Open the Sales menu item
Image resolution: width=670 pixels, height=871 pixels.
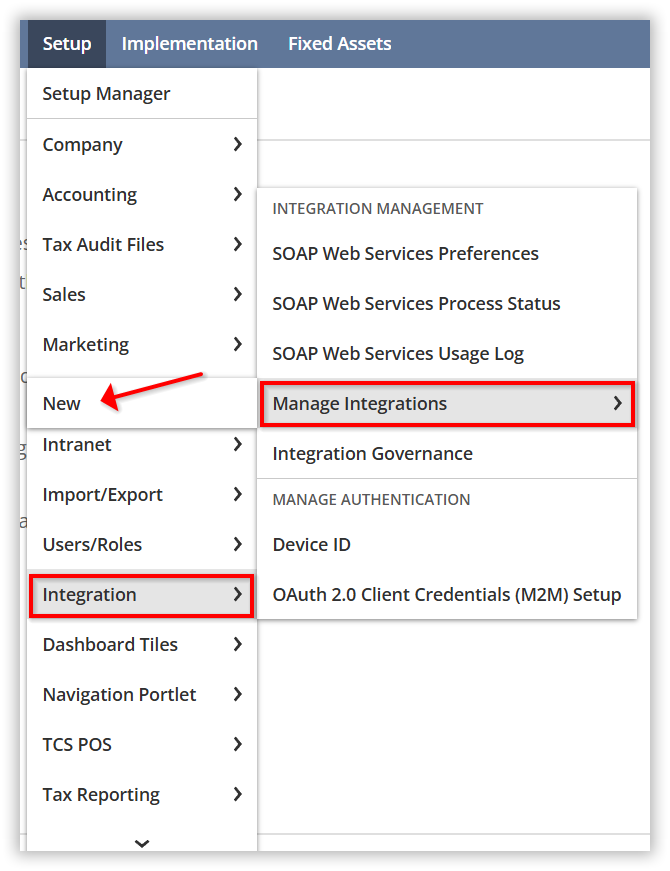[x=142, y=294]
